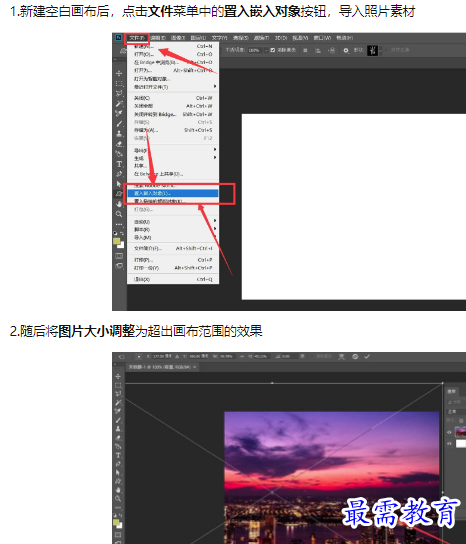The image size is (466, 544).
Task: Click photo layer thumbnail in Layers panel
Action: click(x=460, y=432)
